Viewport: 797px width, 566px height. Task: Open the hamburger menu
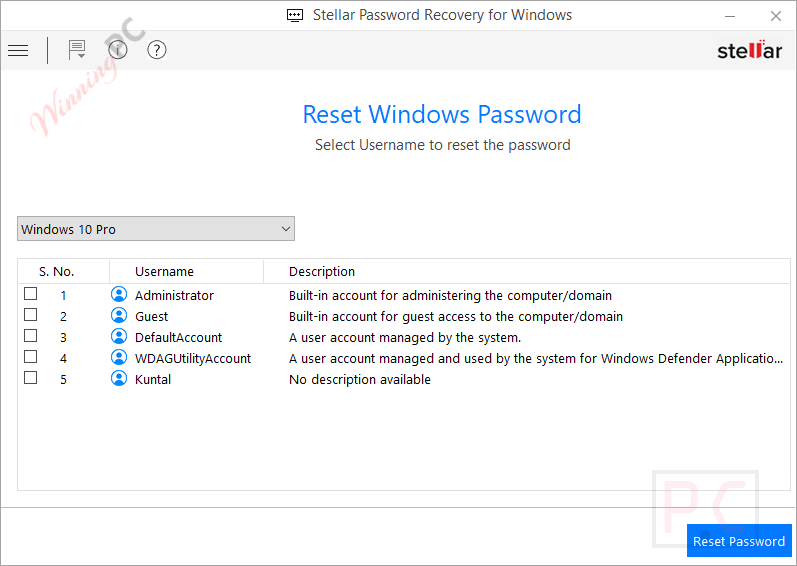point(18,50)
